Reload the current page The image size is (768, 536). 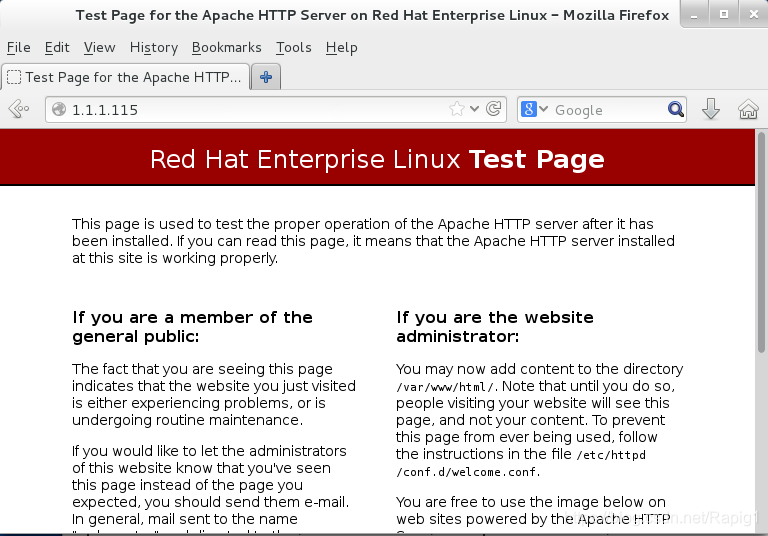coord(493,109)
